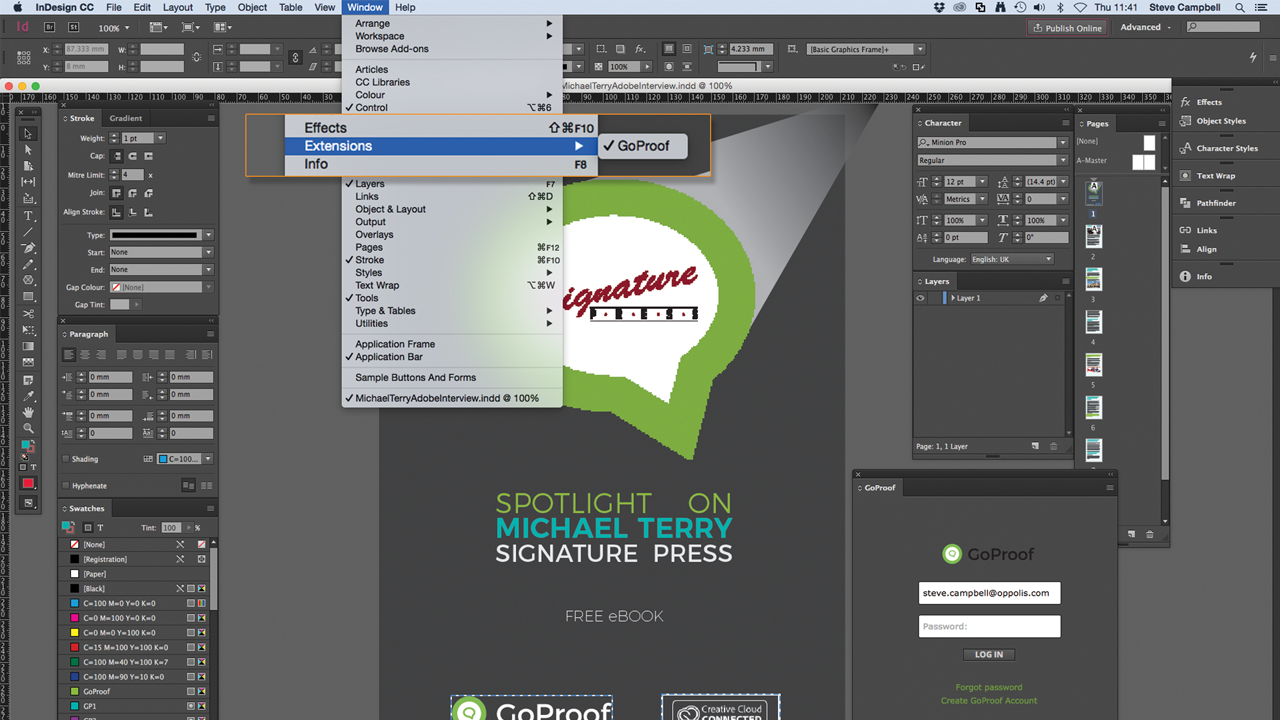The height and width of the screenshot is (720, 1280).
Task: Click Publish Online button
Action: pyautogui.click(x=1067, y=28)
